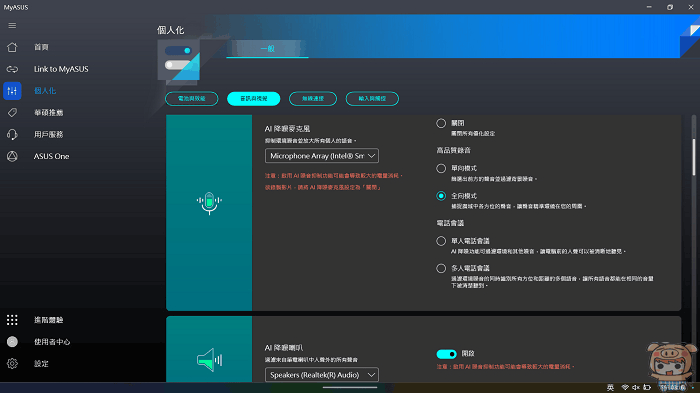
Task: Select the 全向模式 recording radio option
Action: (x=441, y=196)
